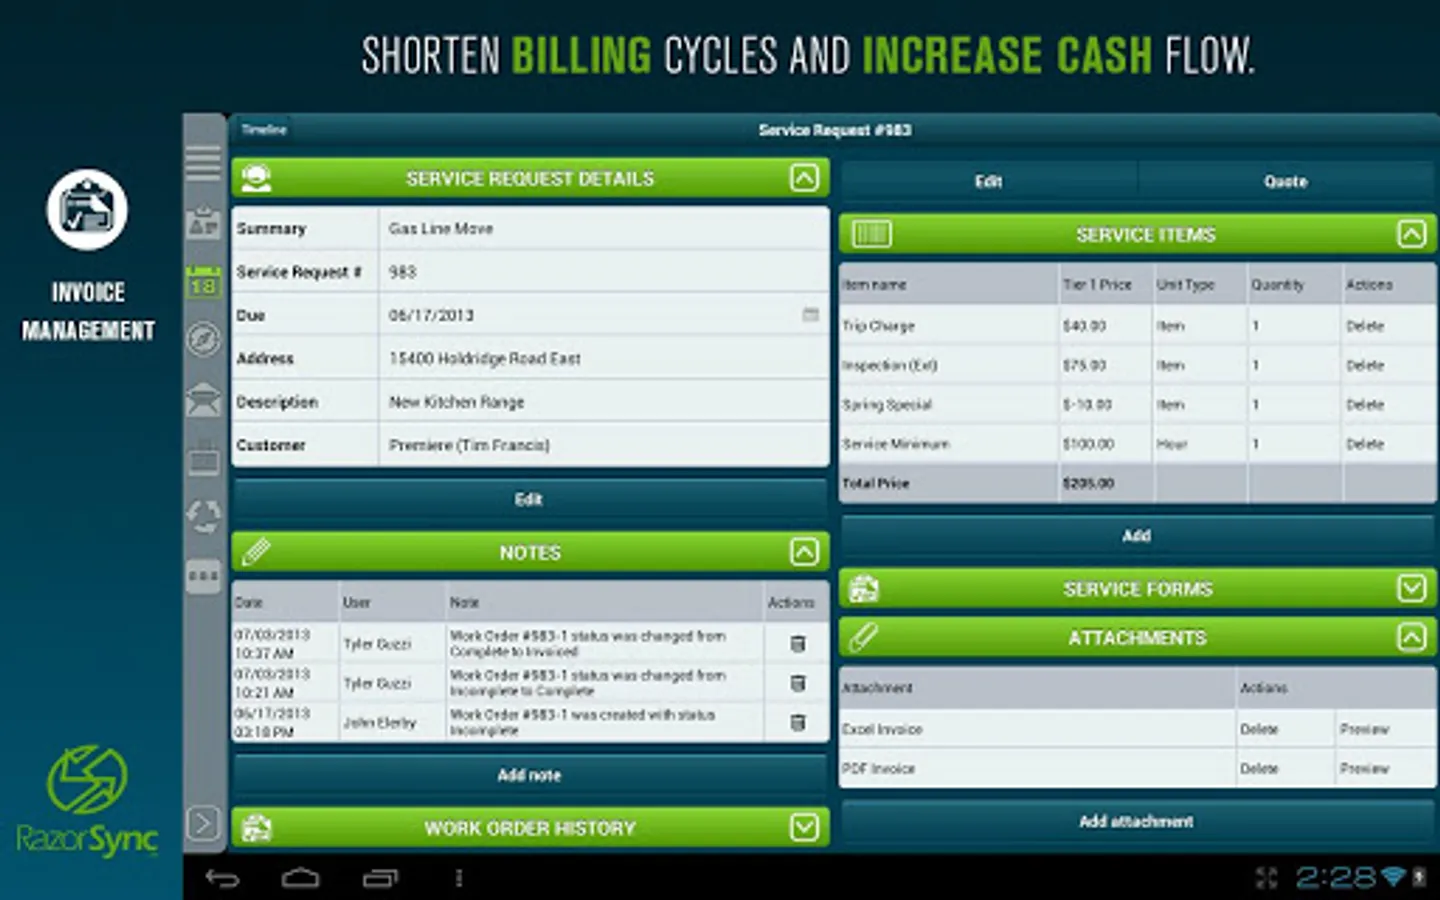Tap the Android back button
Screen dimensions: 1440x900
pos(222,878)
